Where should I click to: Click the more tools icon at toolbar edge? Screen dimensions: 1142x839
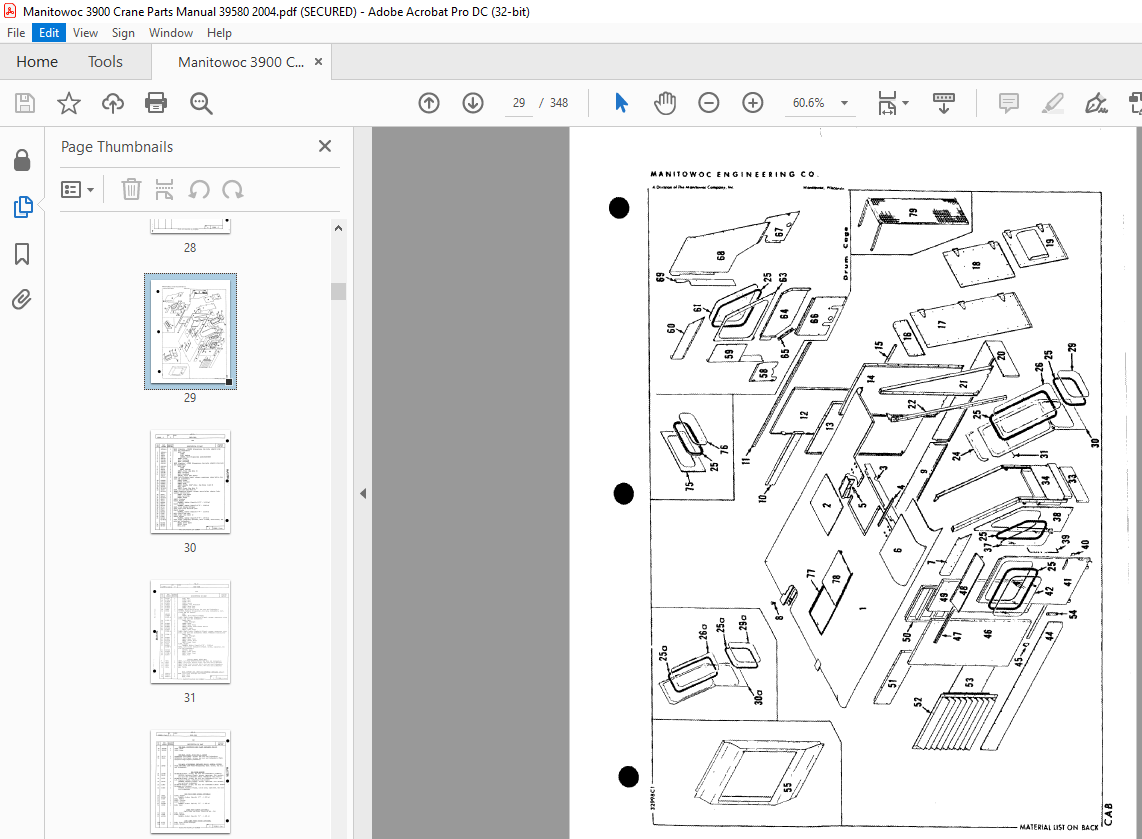[x=1135, y=103]
